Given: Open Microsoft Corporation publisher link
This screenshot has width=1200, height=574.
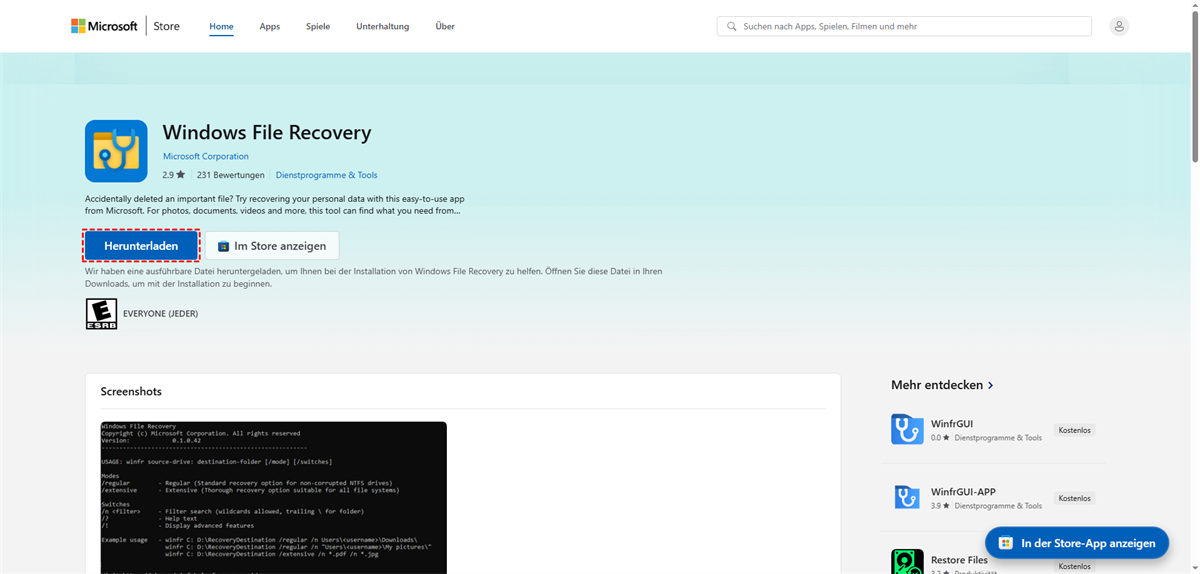Looking at the screenshot, I should pos(206,156).
